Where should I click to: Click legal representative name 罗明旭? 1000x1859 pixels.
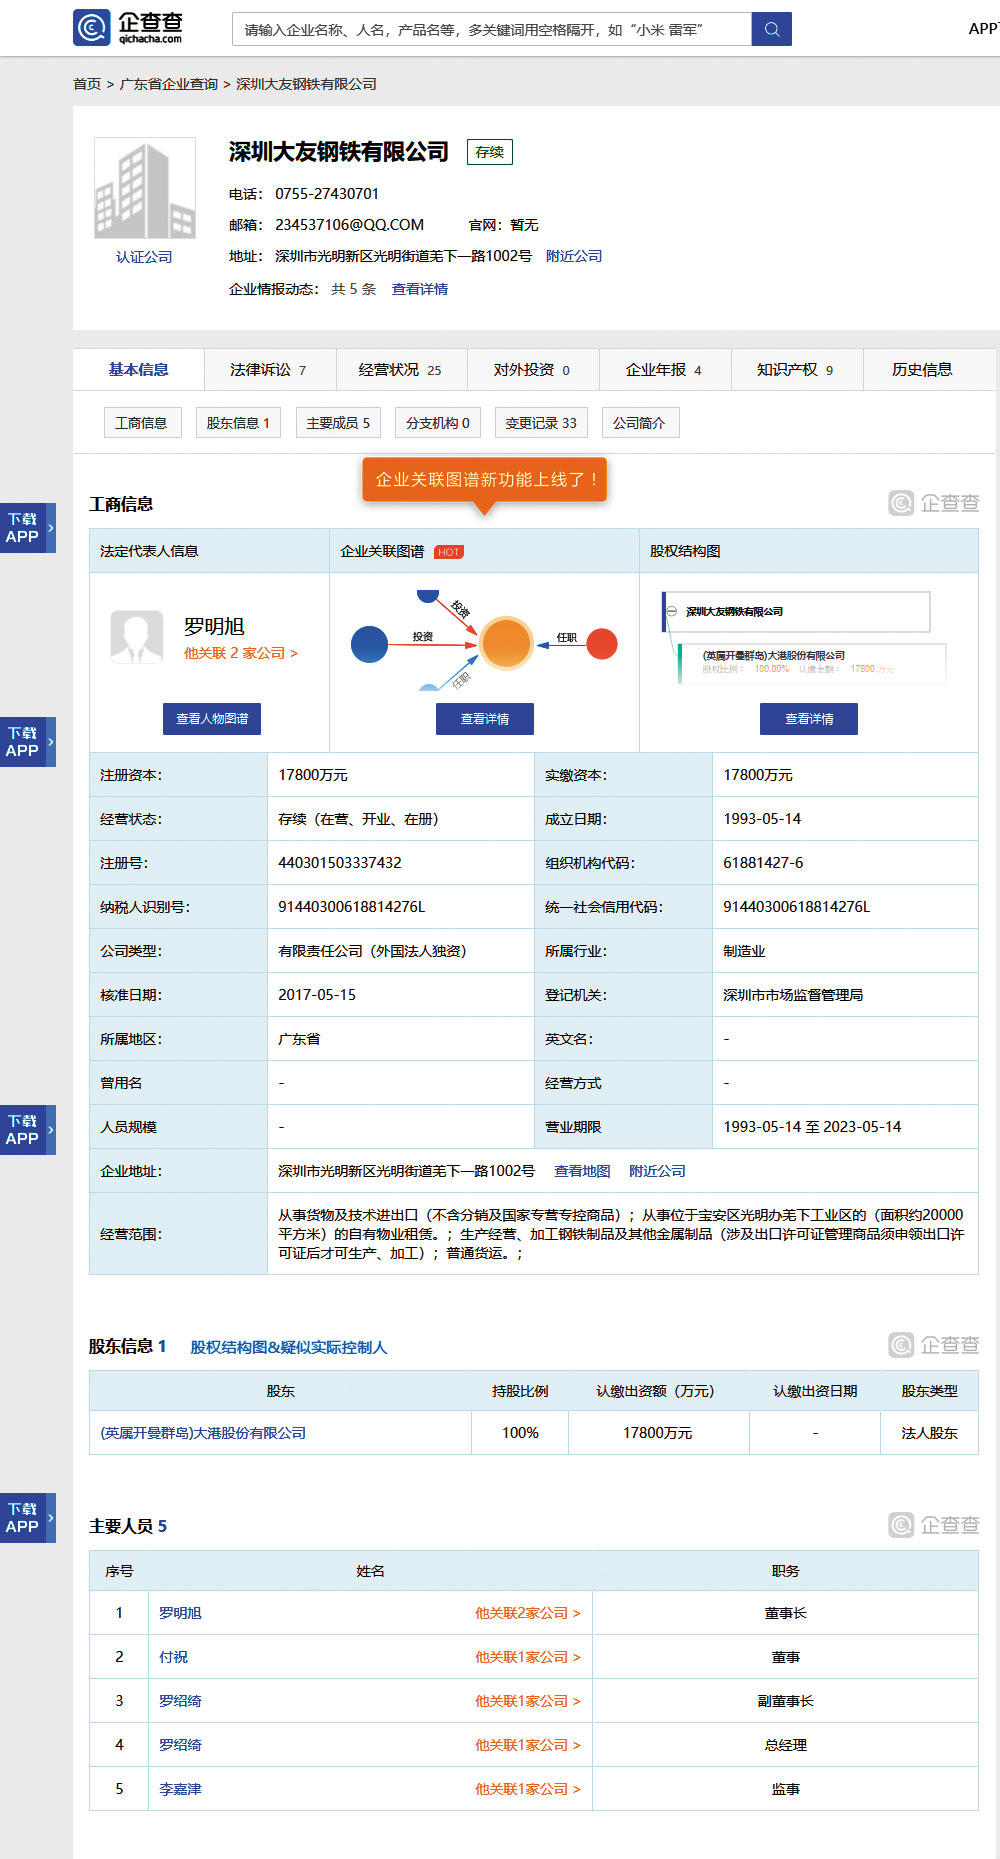214,627
